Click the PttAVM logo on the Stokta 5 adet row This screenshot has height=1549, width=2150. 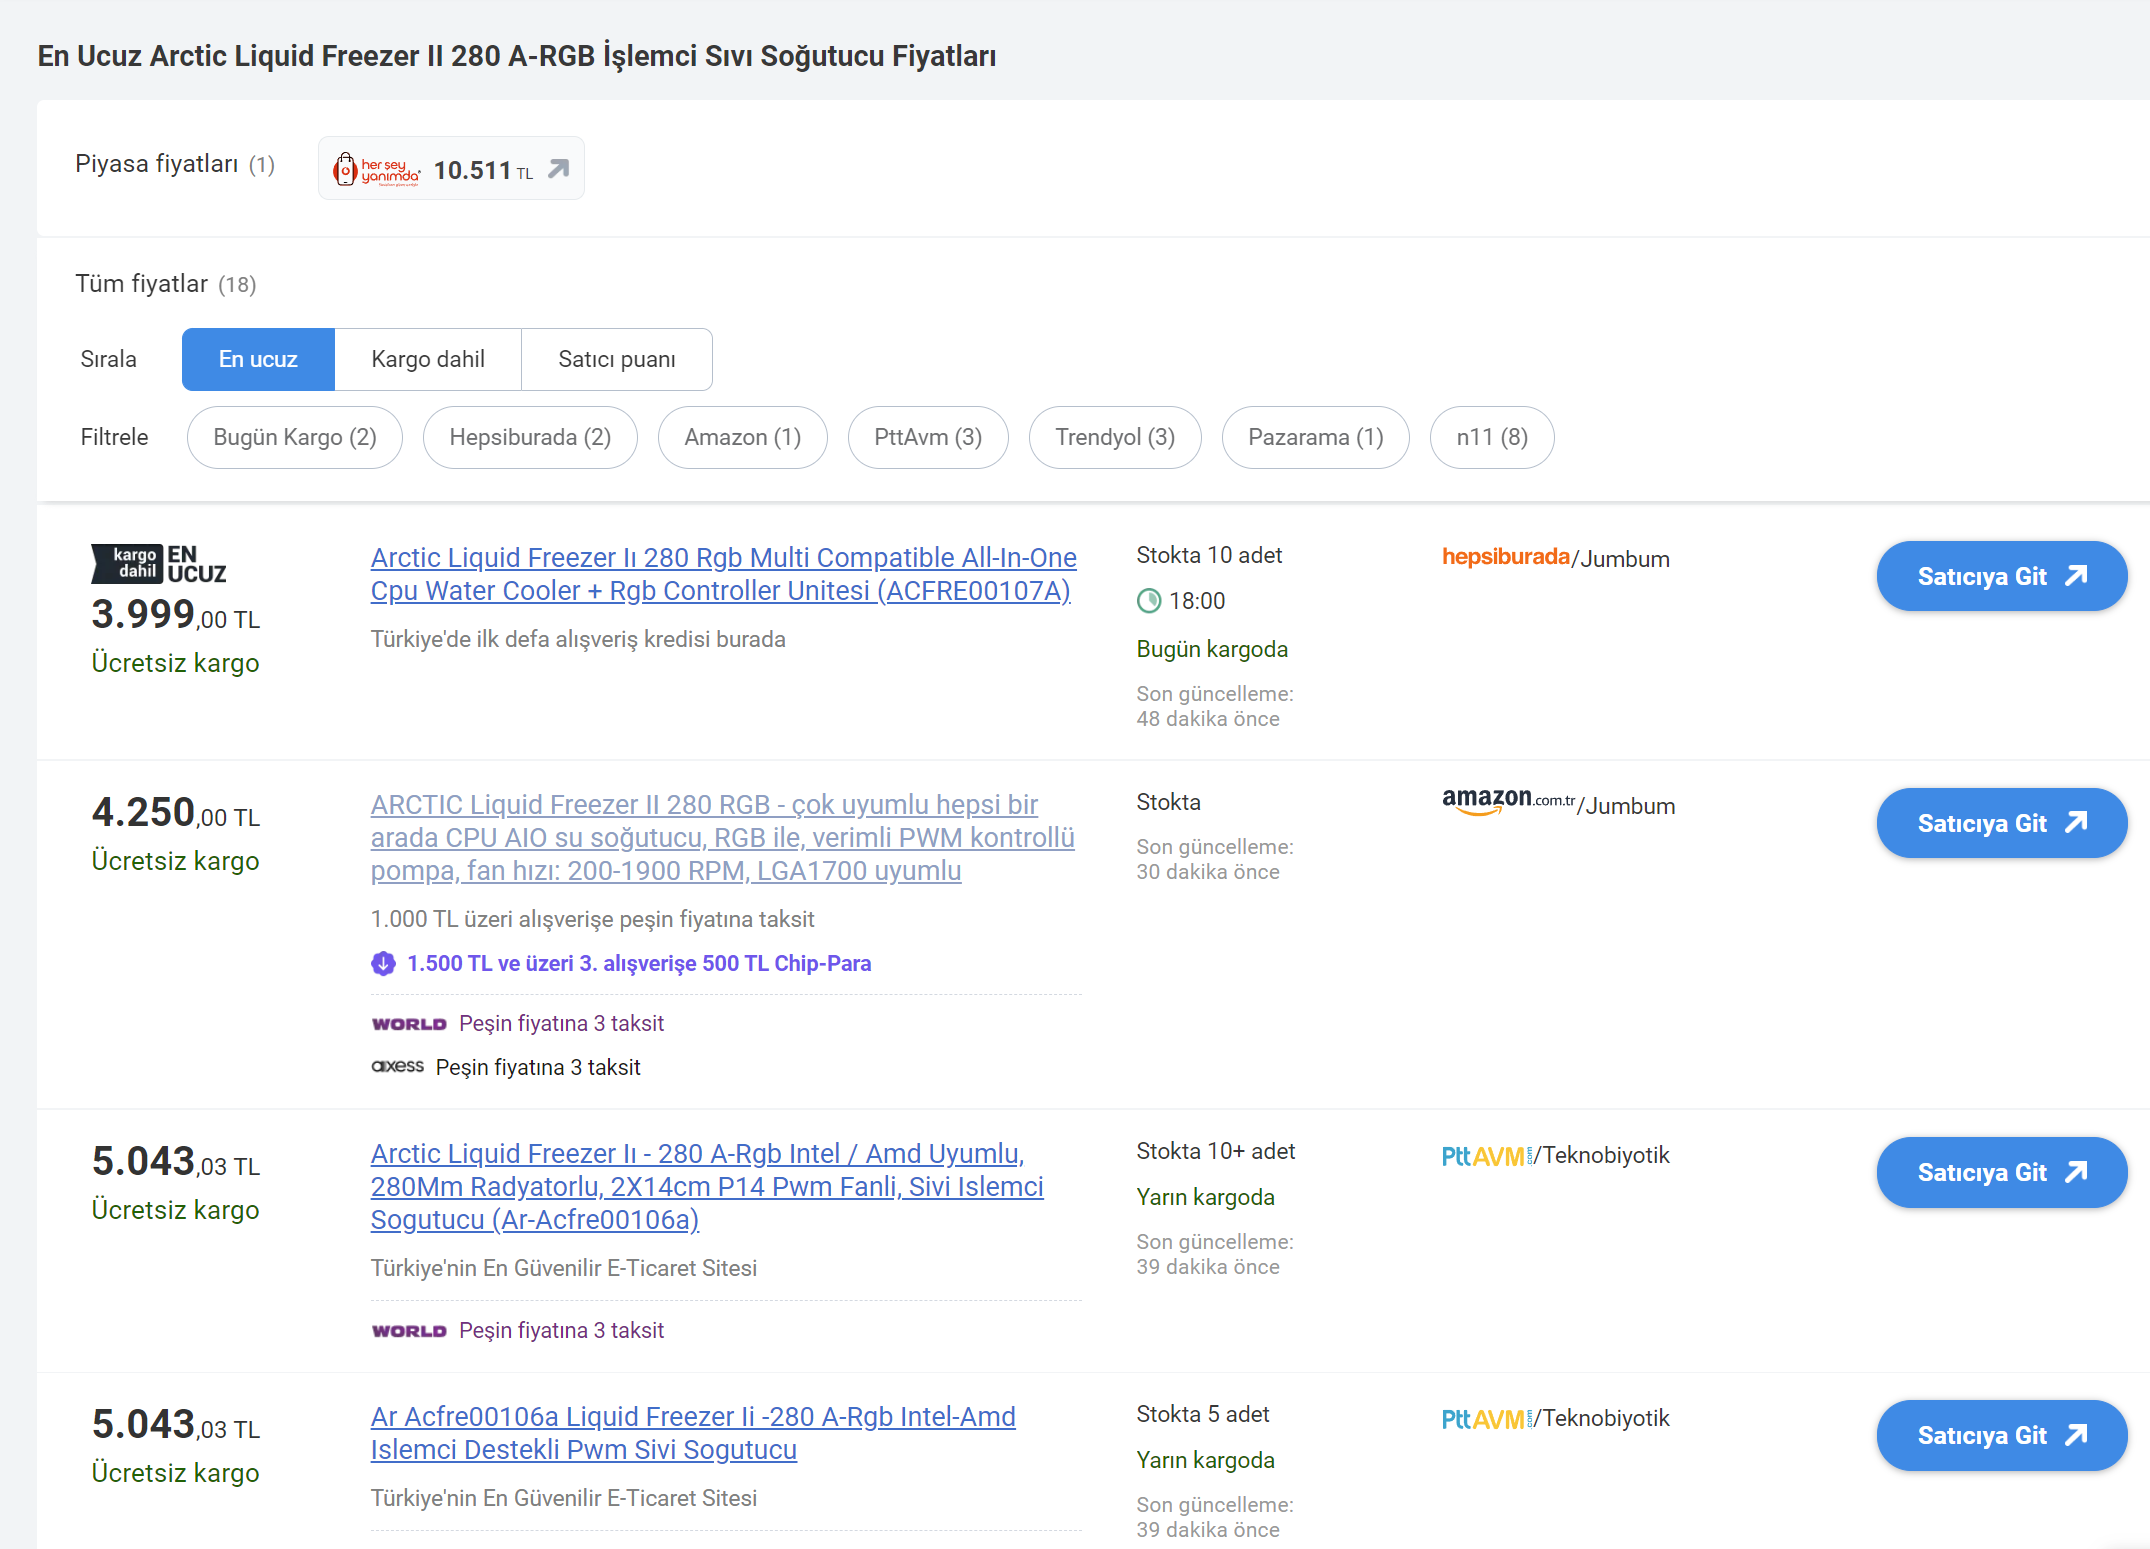[x=1486, y=1419]
